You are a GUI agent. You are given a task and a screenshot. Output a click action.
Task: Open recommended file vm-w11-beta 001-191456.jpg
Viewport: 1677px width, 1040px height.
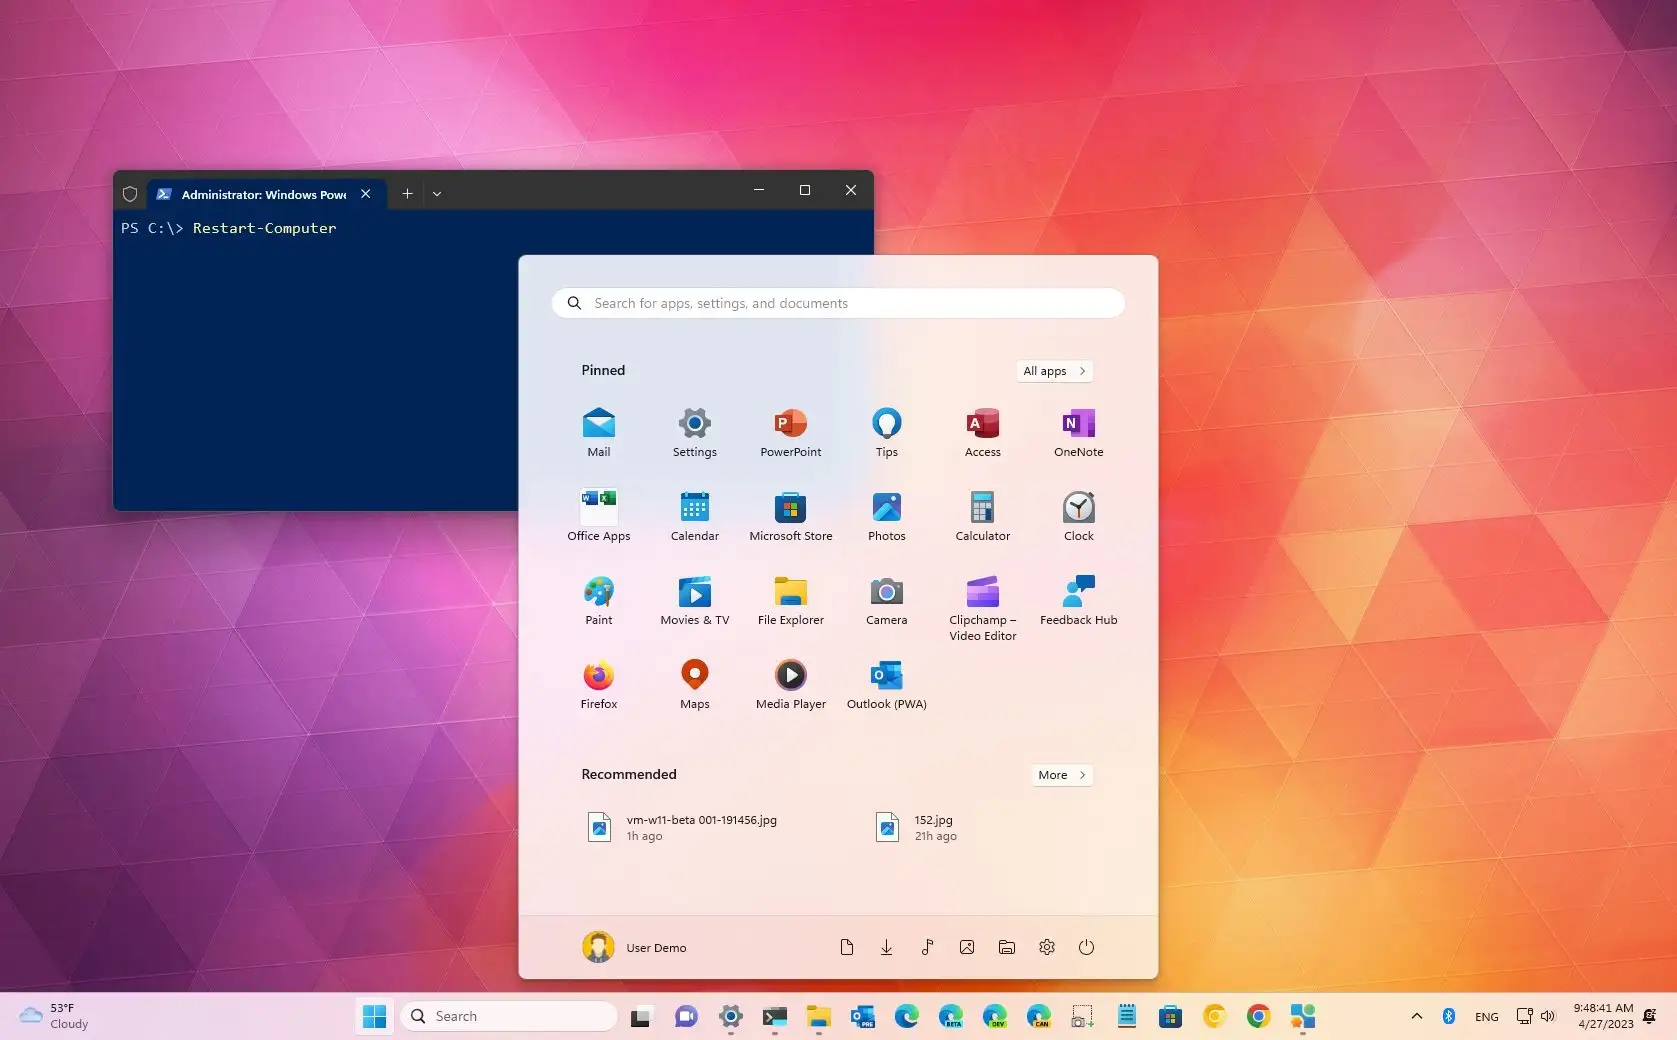click(x=683, y=827)
